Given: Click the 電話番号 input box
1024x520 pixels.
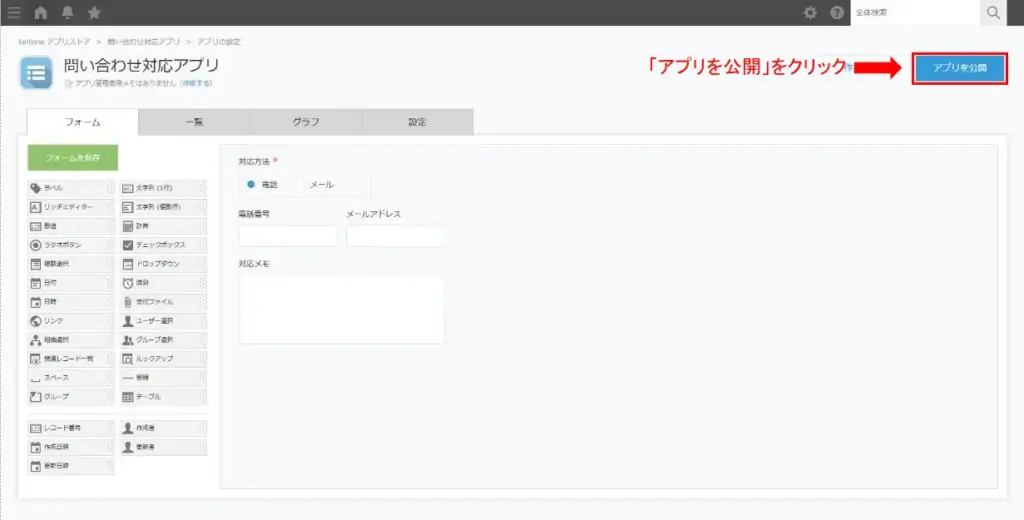Looking at the screenshot, I should [x=288, y=236].
